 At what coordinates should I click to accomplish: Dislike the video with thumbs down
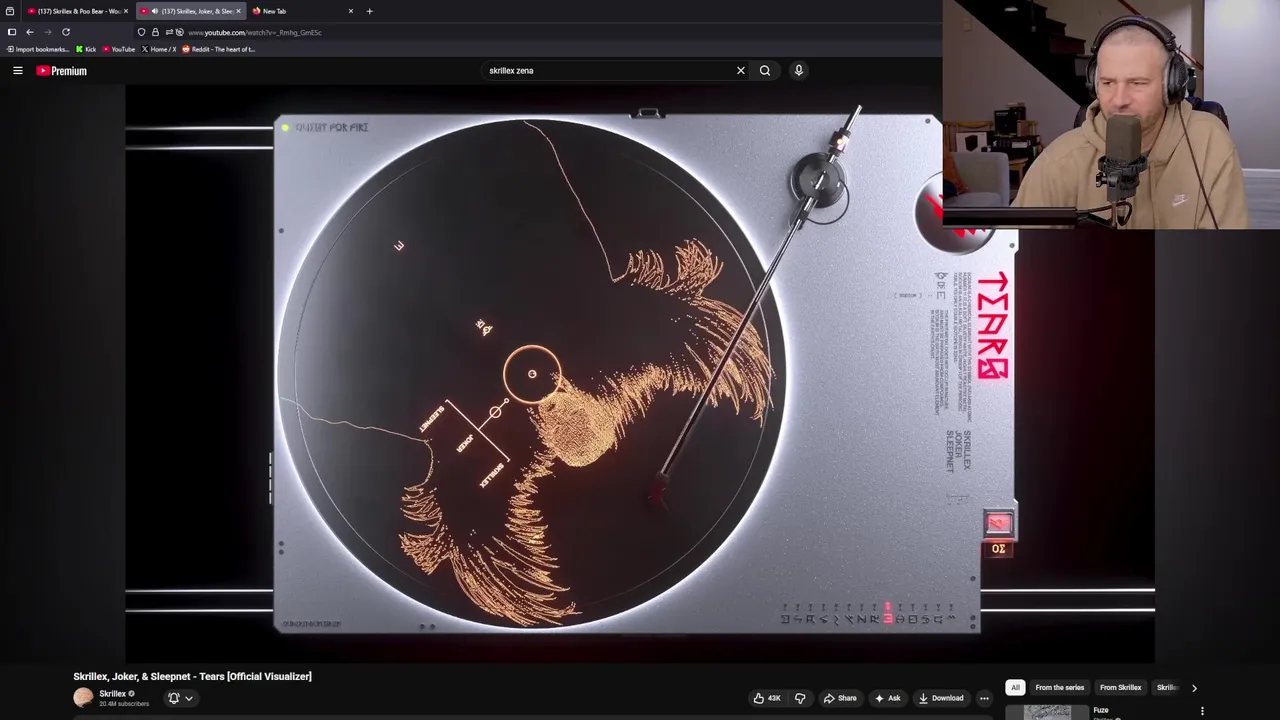pos(800,698)
